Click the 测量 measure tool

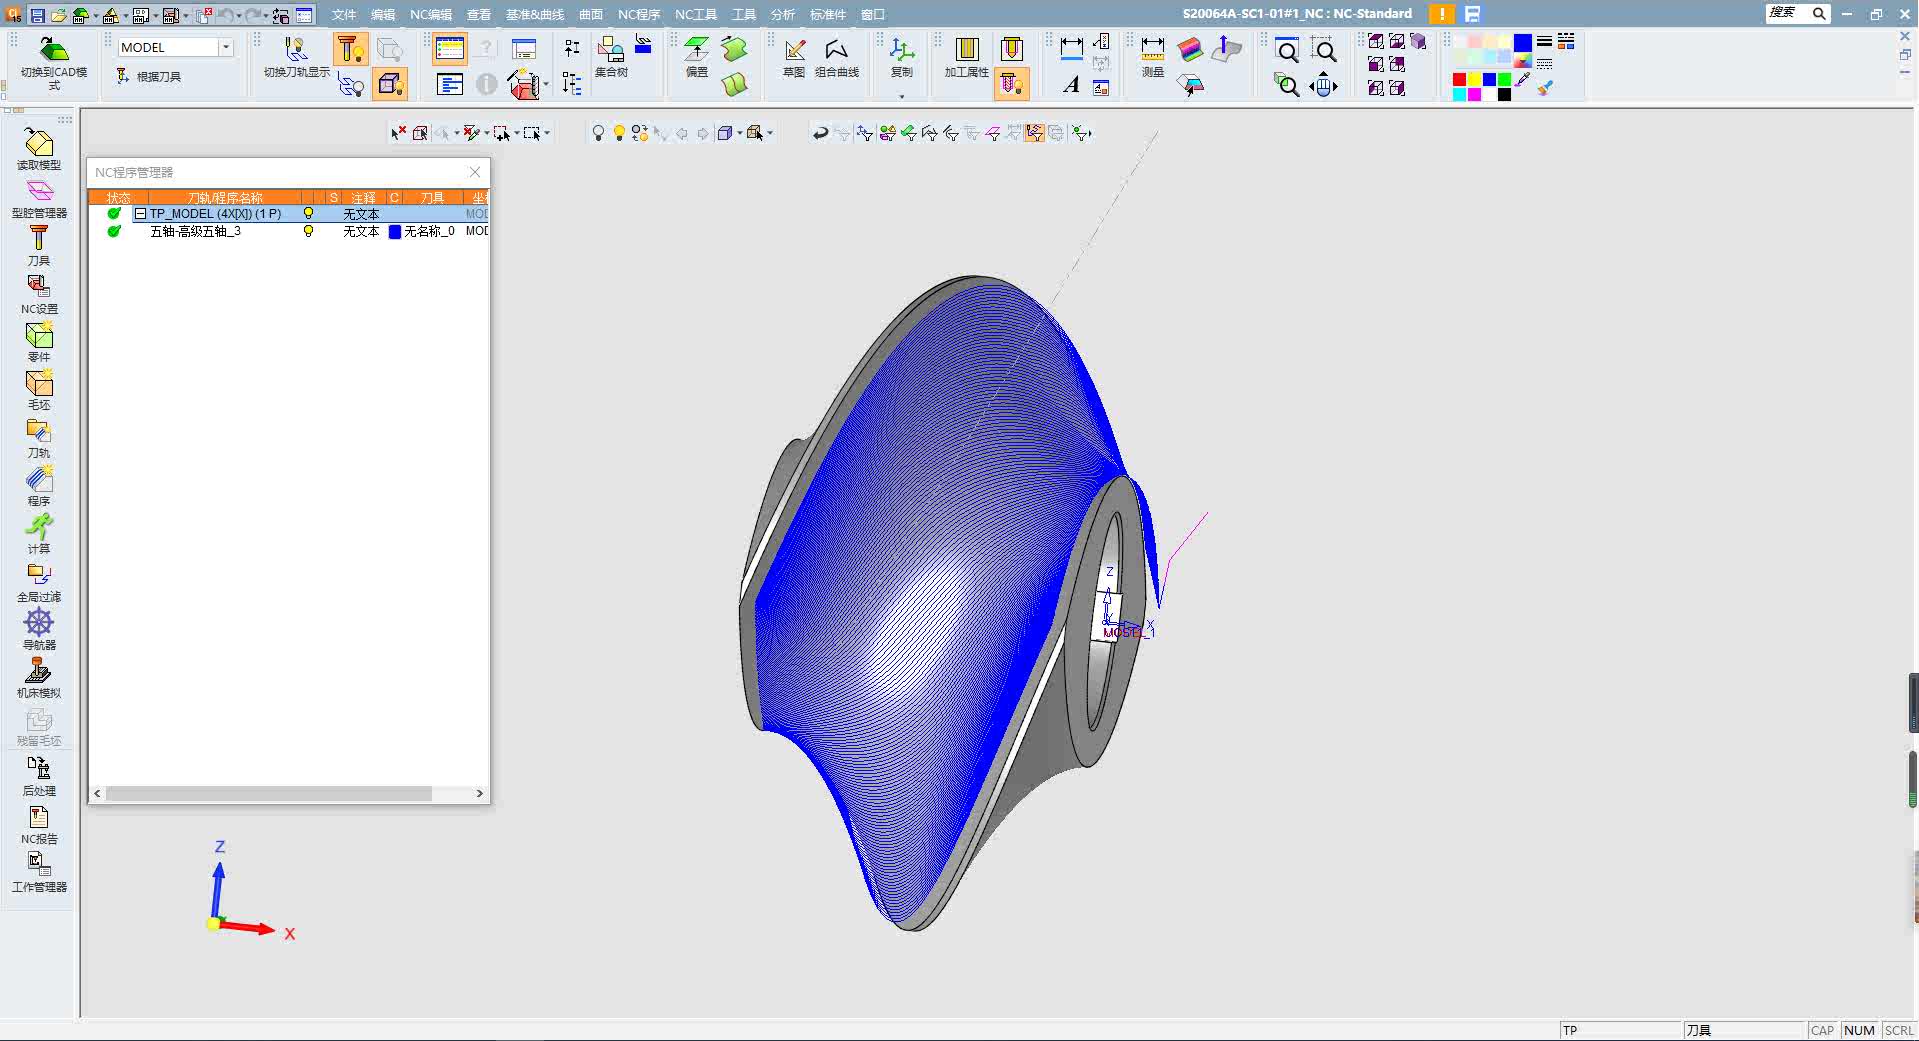coord(1153,57)
